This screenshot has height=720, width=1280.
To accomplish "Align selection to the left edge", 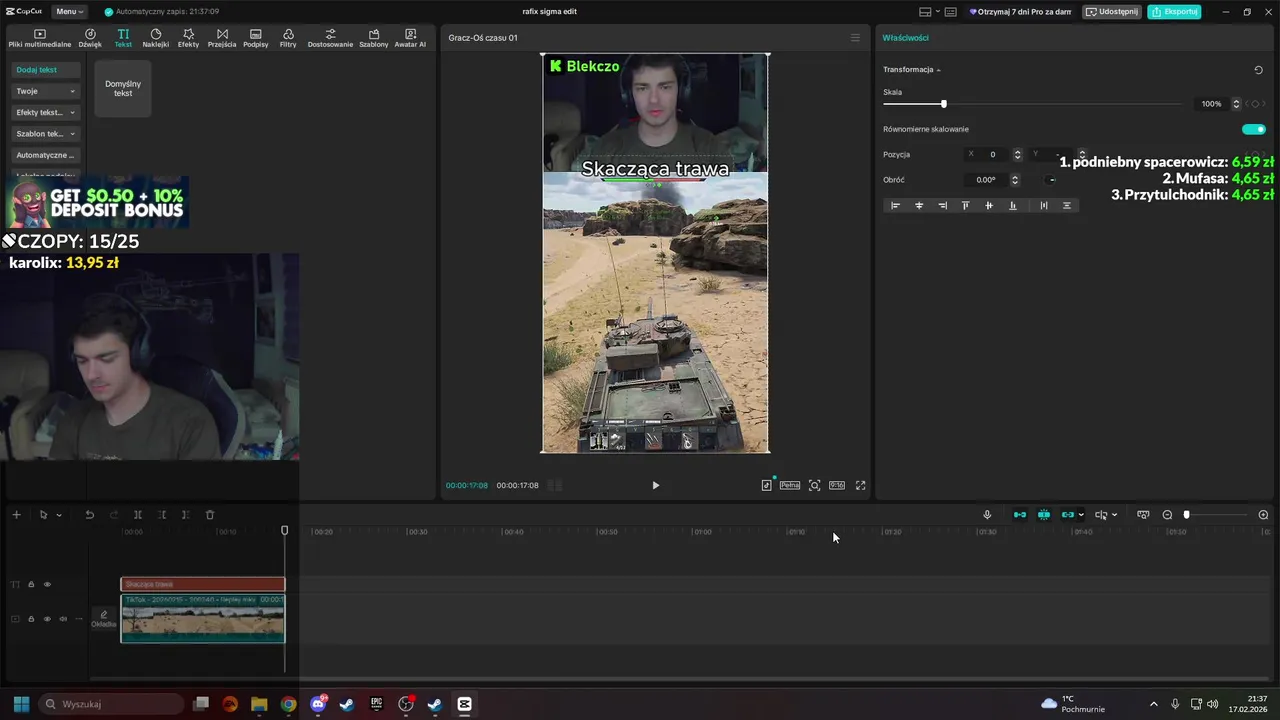I will tap(895, 205).
